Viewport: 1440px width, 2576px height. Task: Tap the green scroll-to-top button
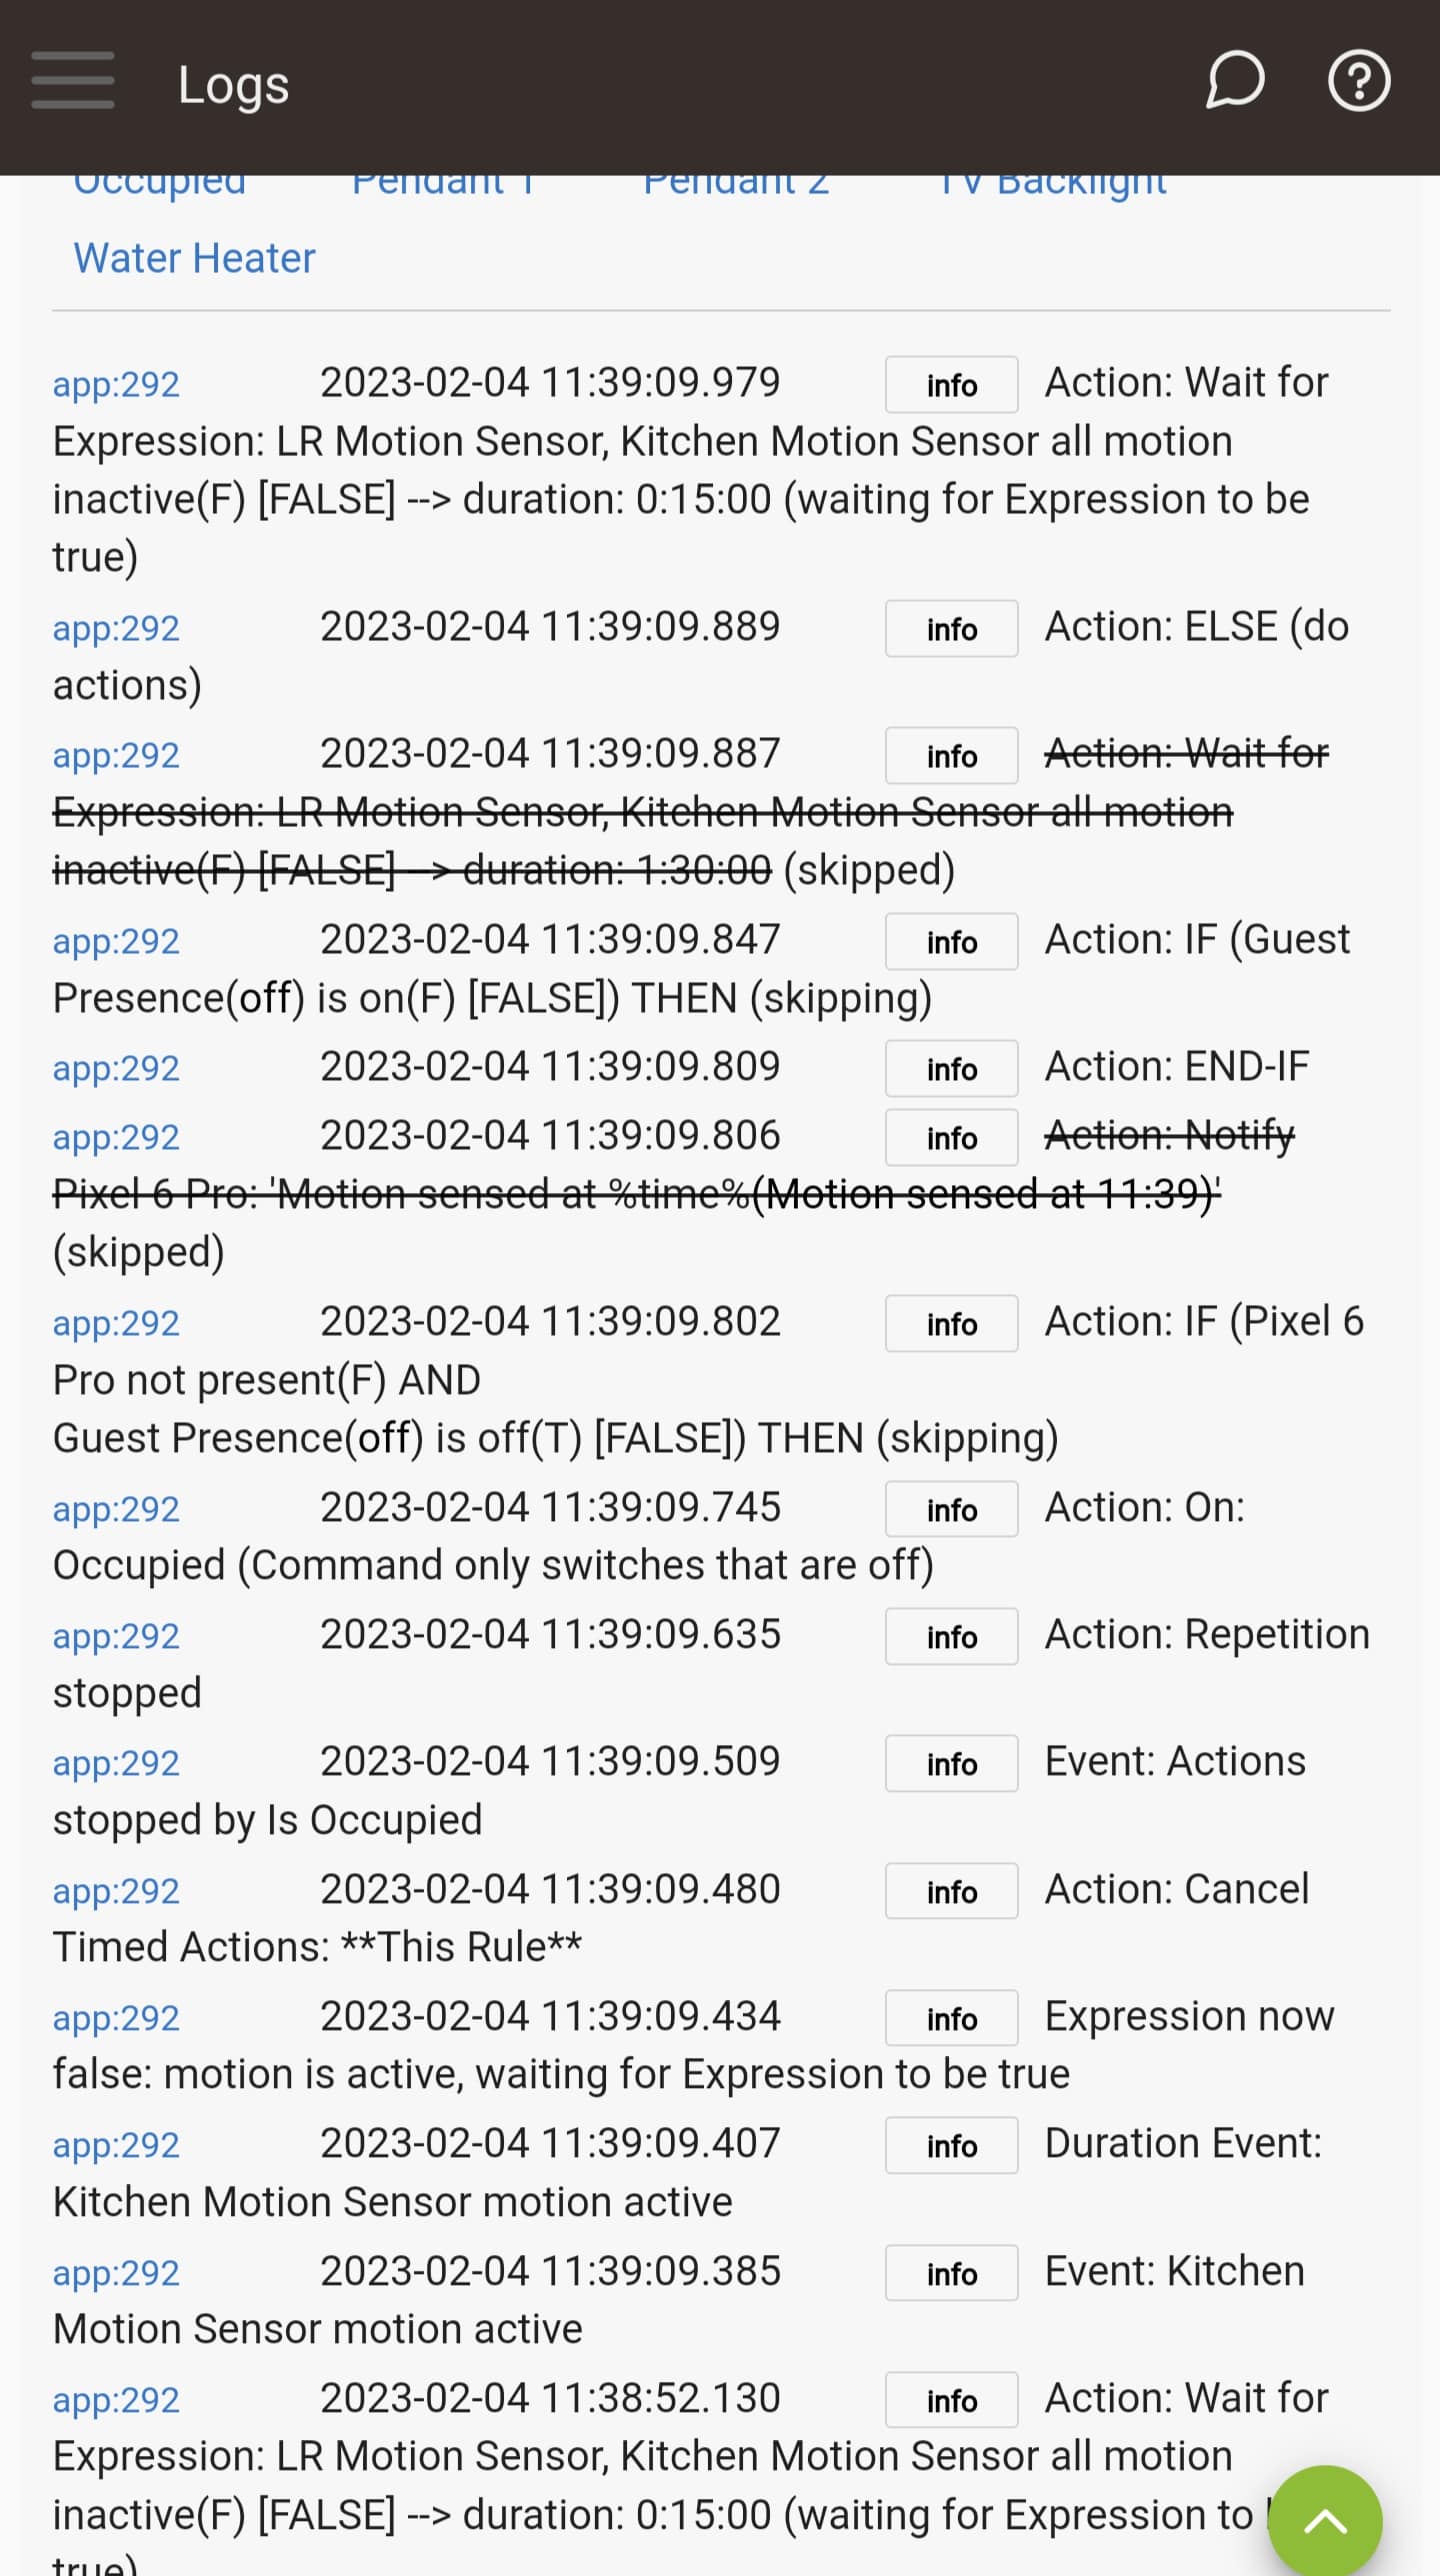(1324, 2520)
